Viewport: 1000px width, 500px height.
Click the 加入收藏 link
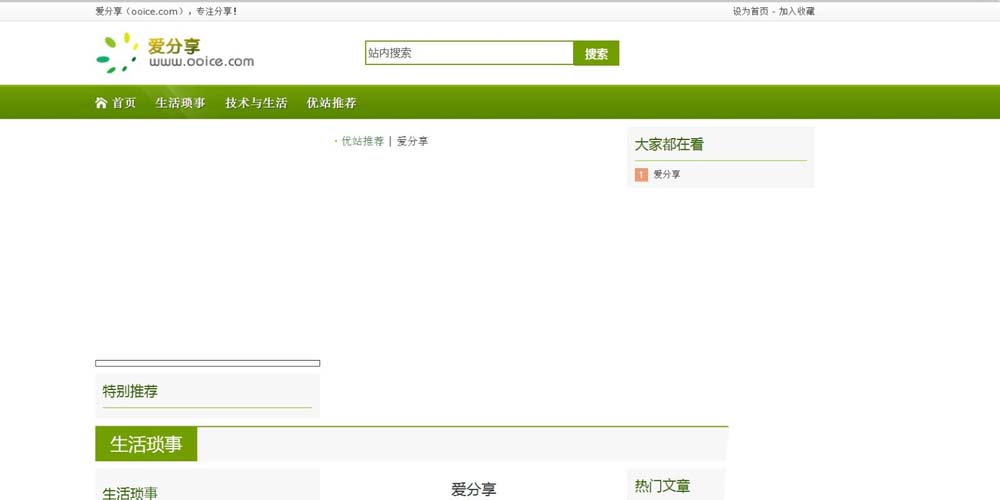pos(797,11)
